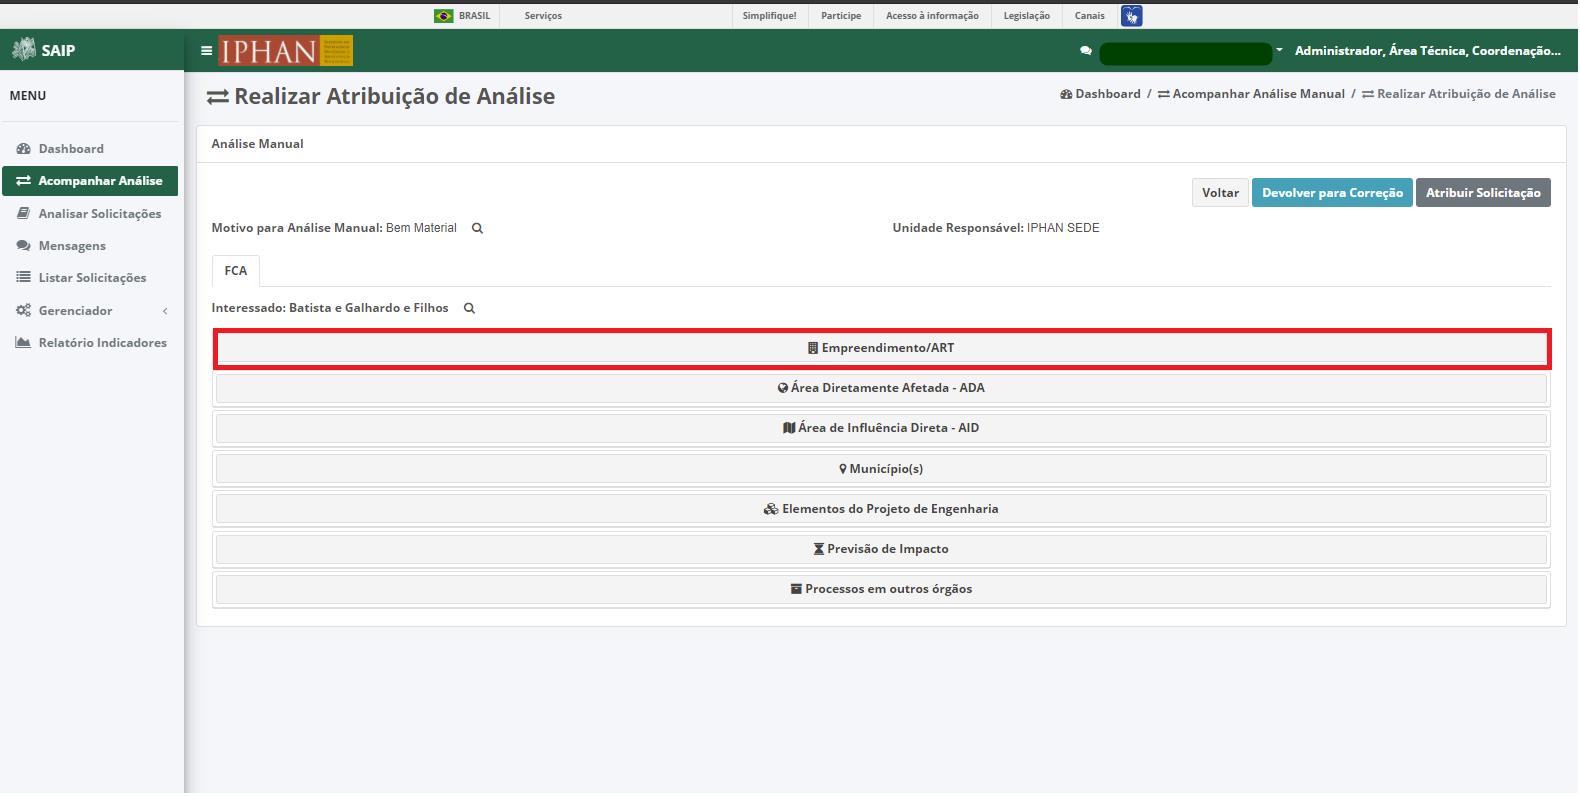Click the Administrador, Área Técnica user label
1580x796 pixels.
[x=1428, y=51]
